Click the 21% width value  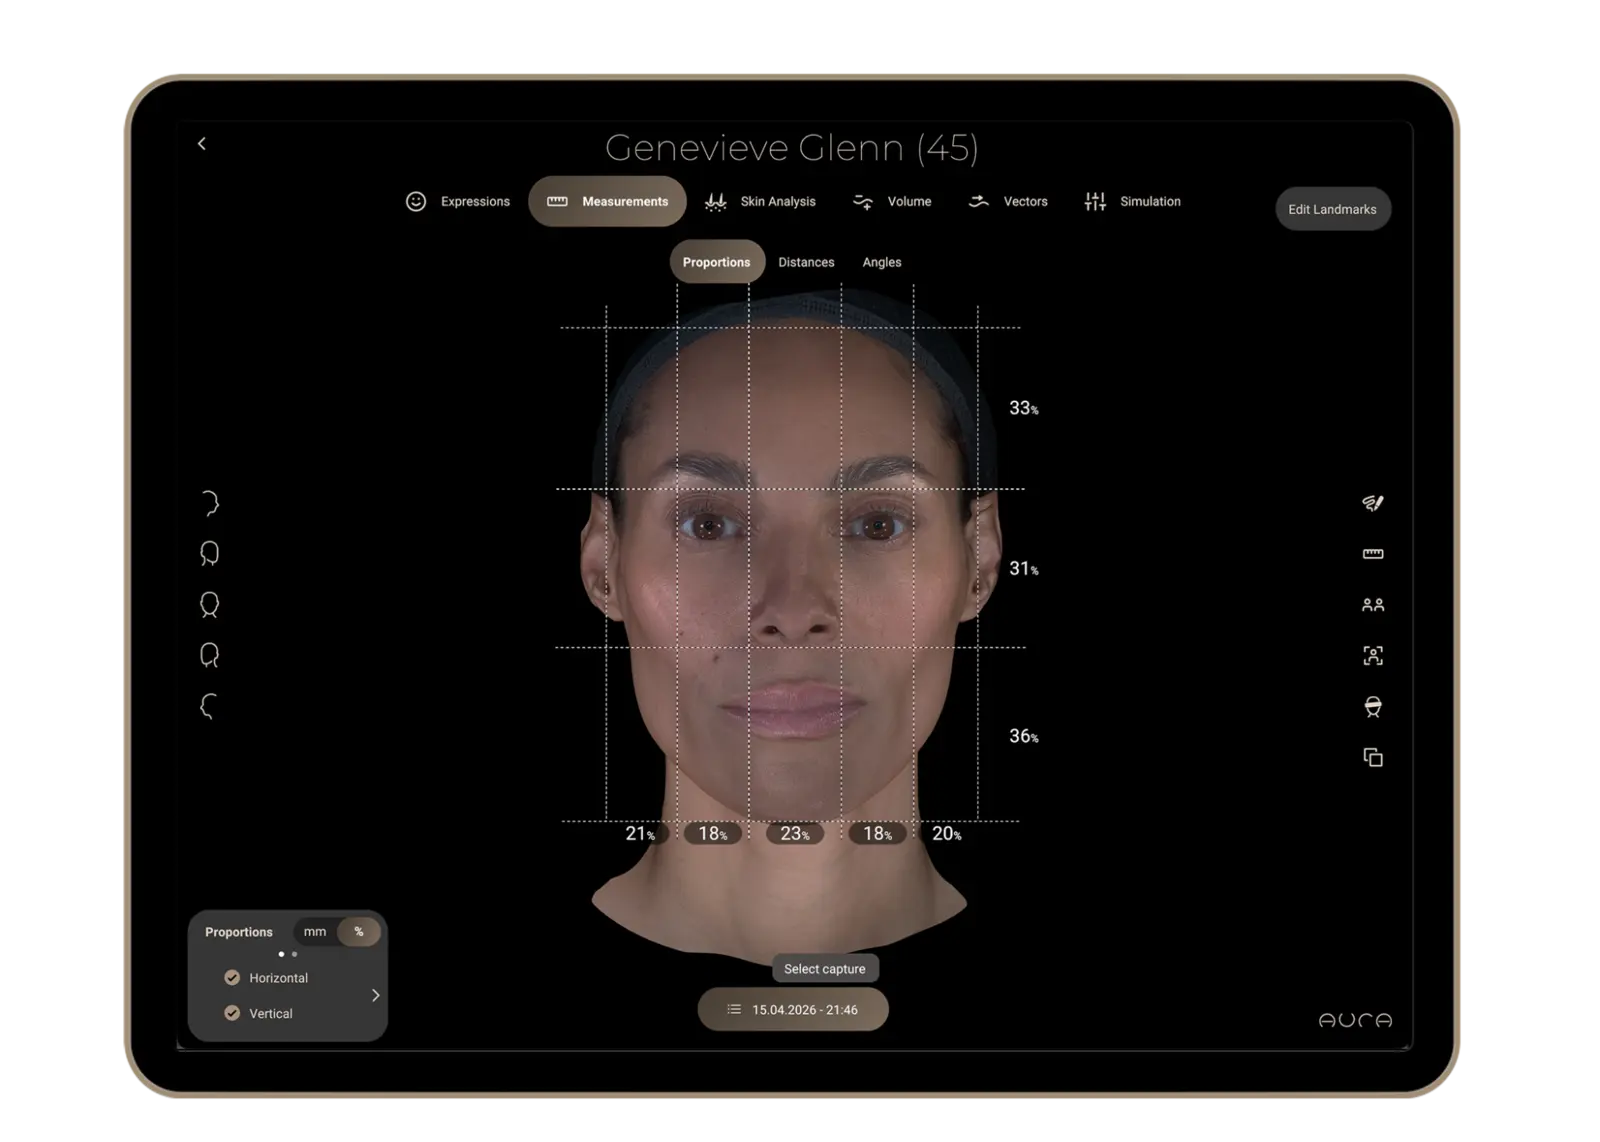point(640,833)
